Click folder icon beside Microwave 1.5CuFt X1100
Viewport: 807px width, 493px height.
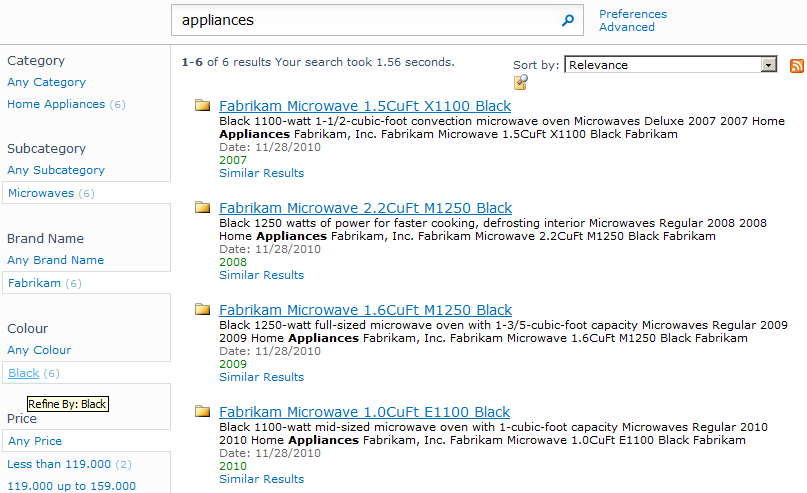[x=203, y=105]
